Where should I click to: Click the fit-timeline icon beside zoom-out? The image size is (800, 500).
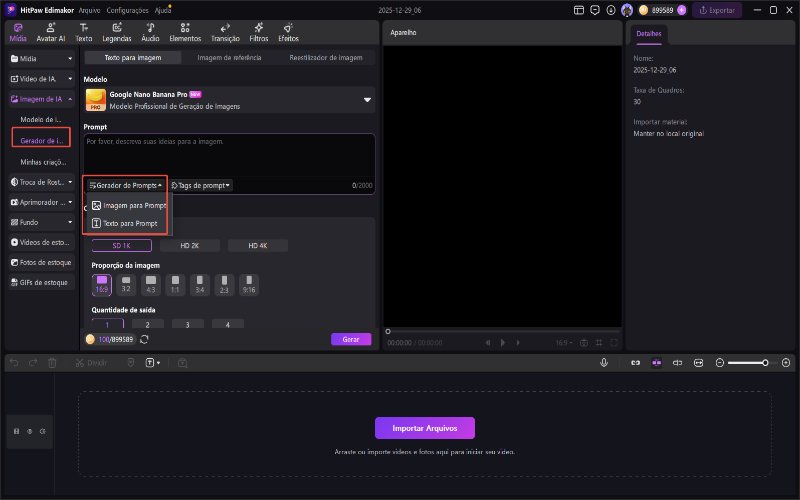(698, 363)
